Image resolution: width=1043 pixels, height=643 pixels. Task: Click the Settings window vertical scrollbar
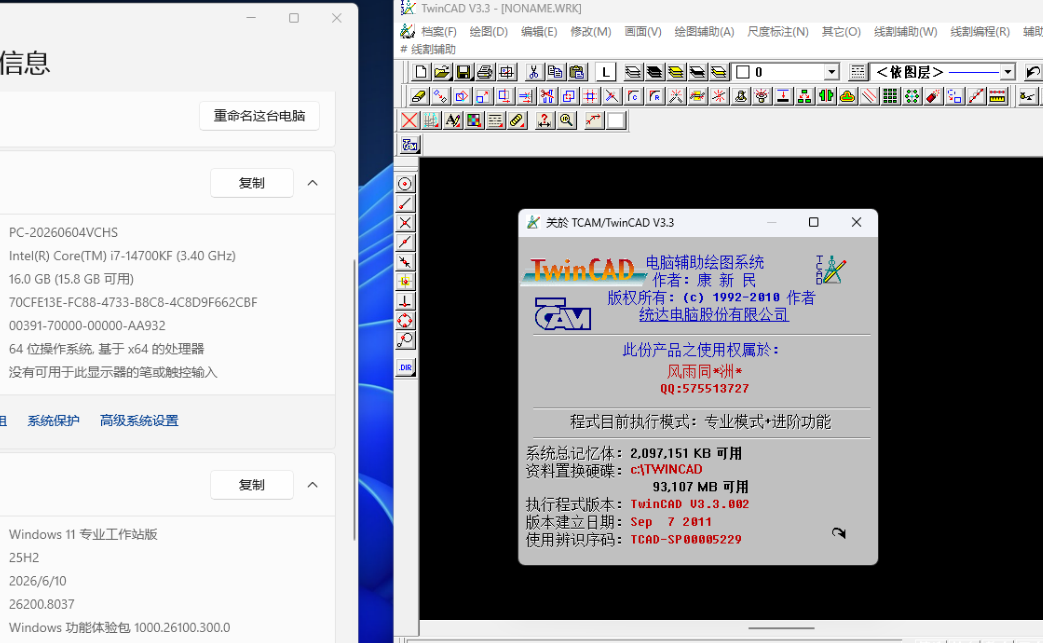point(354,399)
